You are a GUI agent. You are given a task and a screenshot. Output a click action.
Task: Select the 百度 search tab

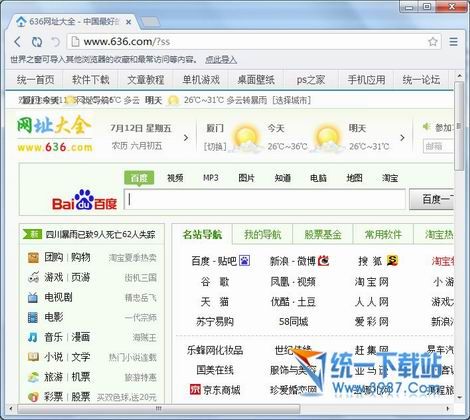click(x=139, y=178)
